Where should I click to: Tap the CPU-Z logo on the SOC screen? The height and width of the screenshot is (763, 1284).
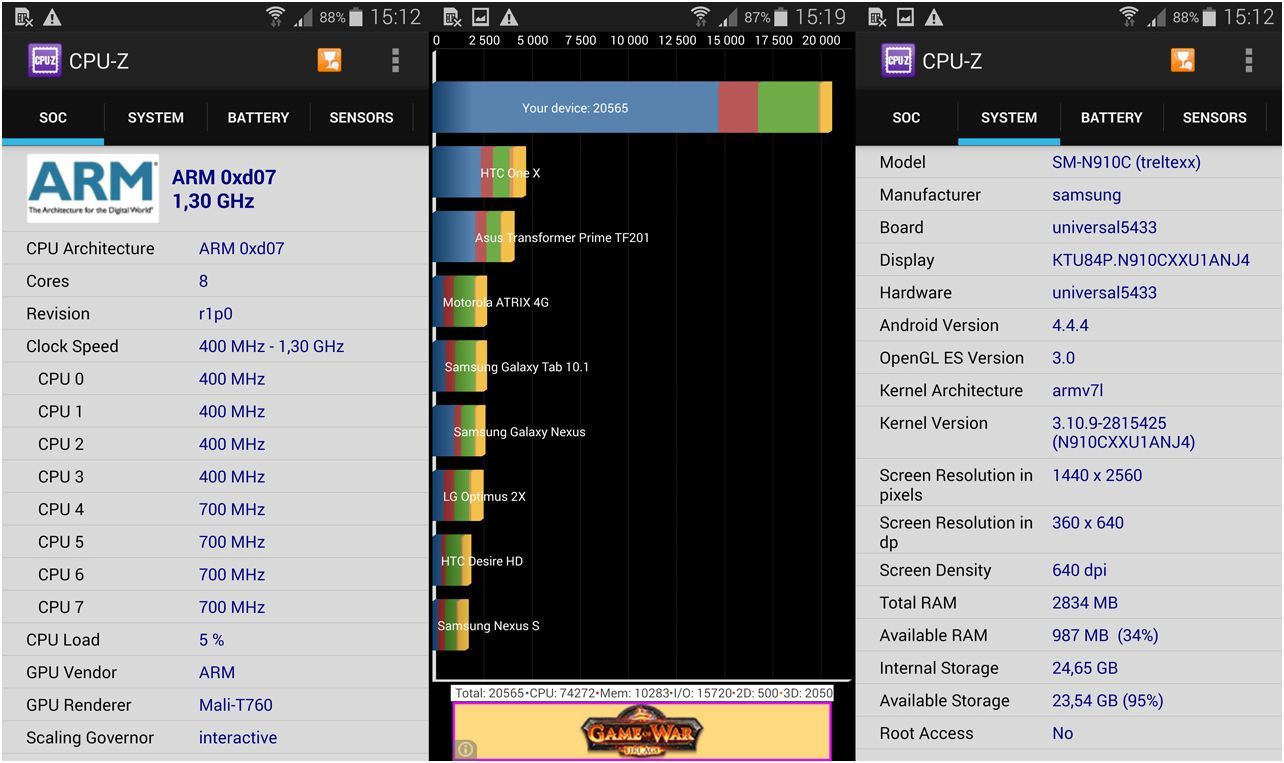45,61
